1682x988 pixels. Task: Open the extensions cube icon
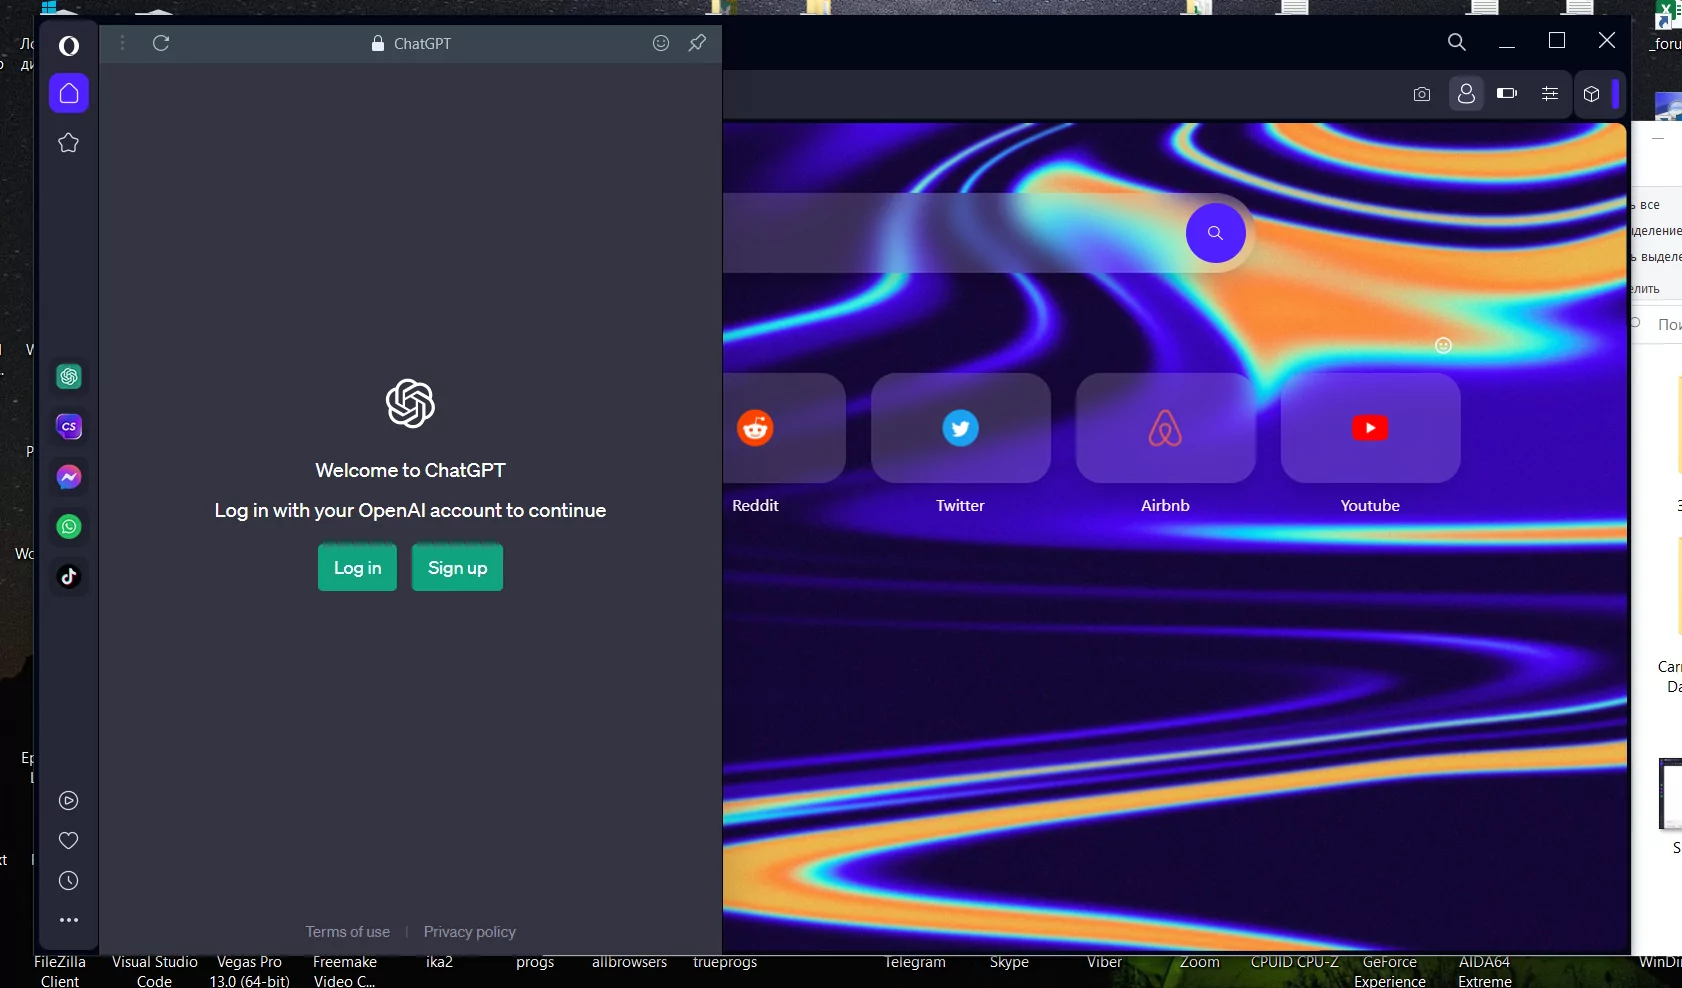1592,94
